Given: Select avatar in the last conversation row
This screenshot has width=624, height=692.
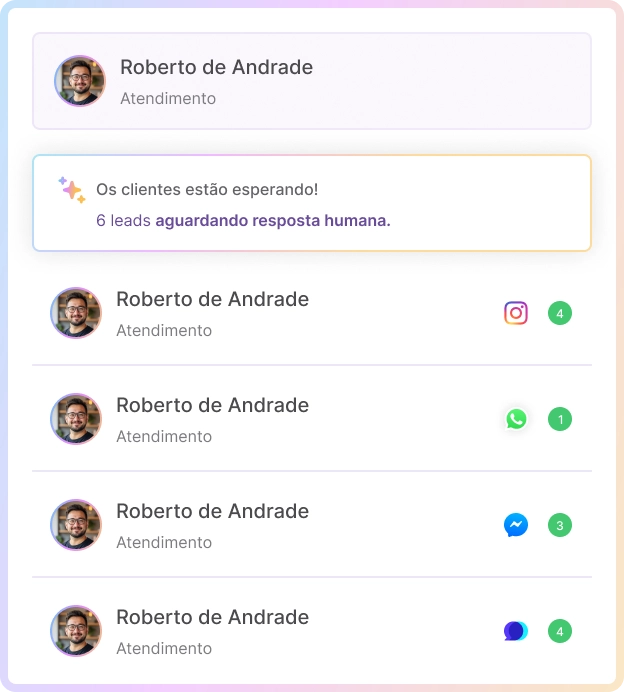Looking at the screenshot, I should tap(76, 631).
